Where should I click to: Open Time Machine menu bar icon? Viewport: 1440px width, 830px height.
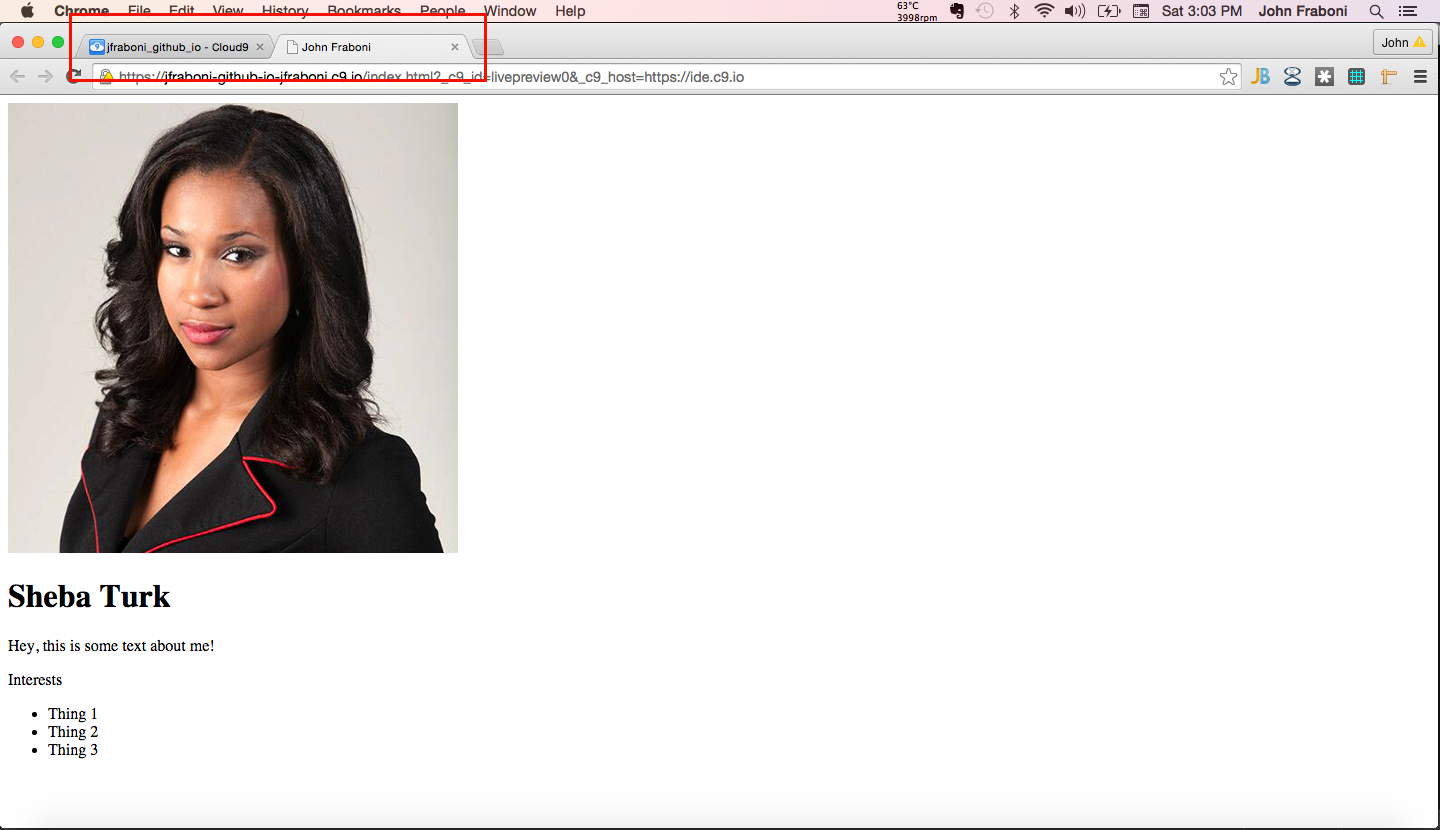point(985,11)
